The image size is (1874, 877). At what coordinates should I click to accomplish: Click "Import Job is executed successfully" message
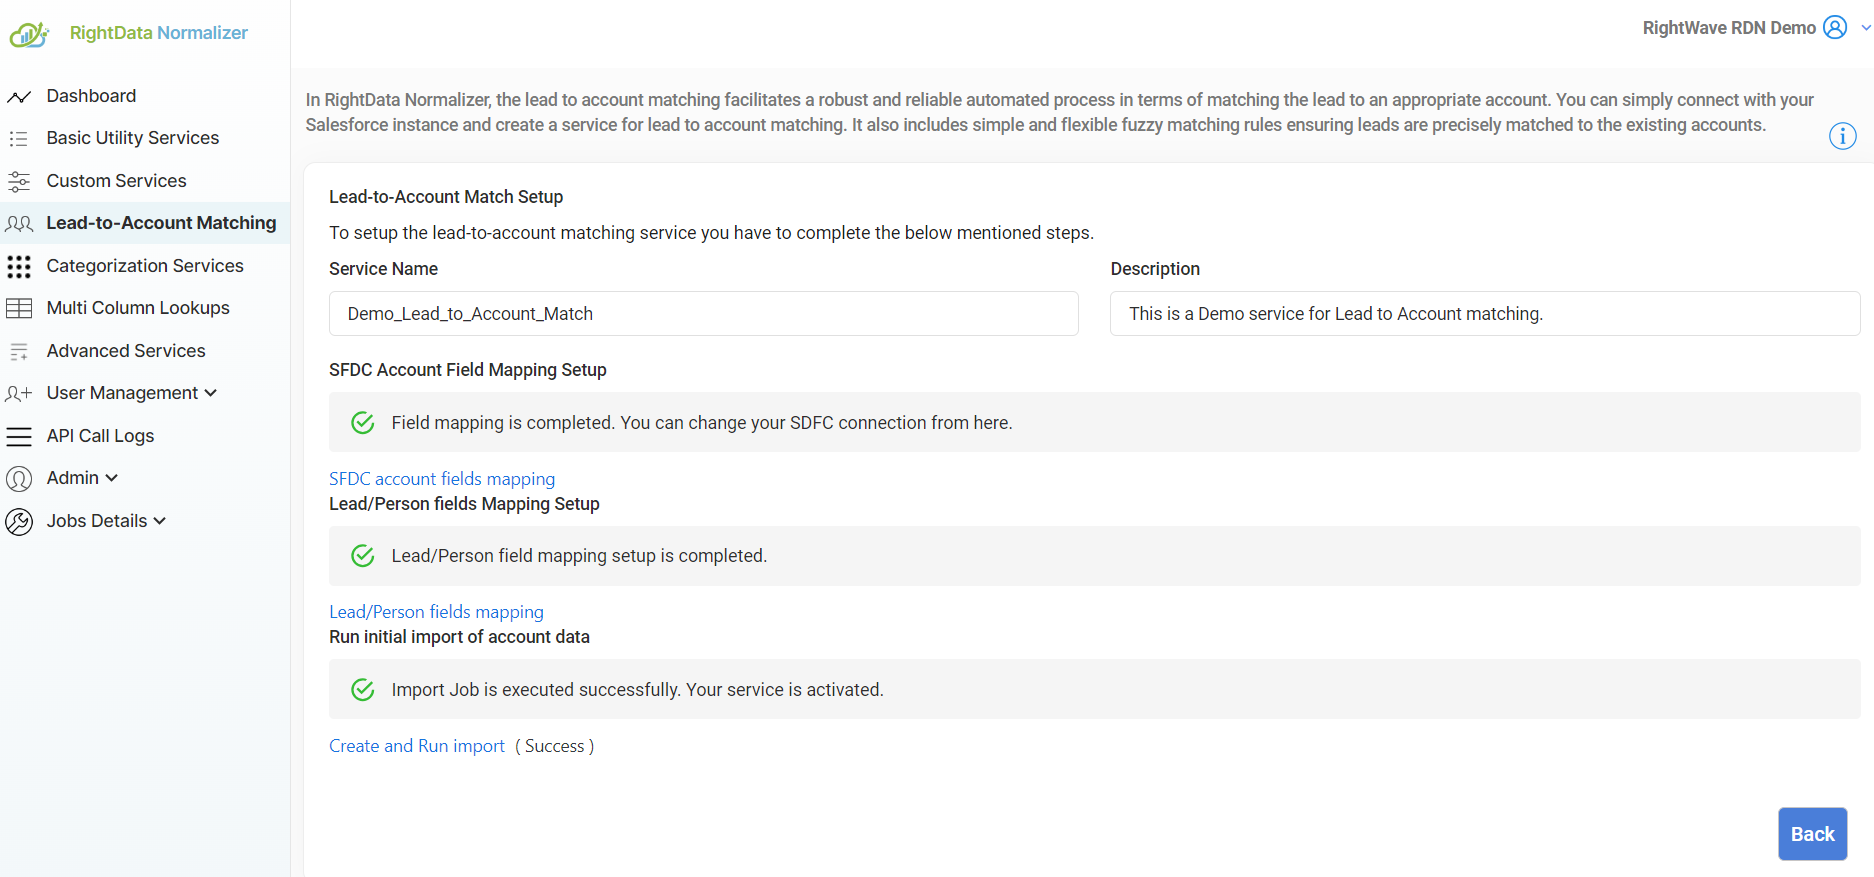point(637,690)
